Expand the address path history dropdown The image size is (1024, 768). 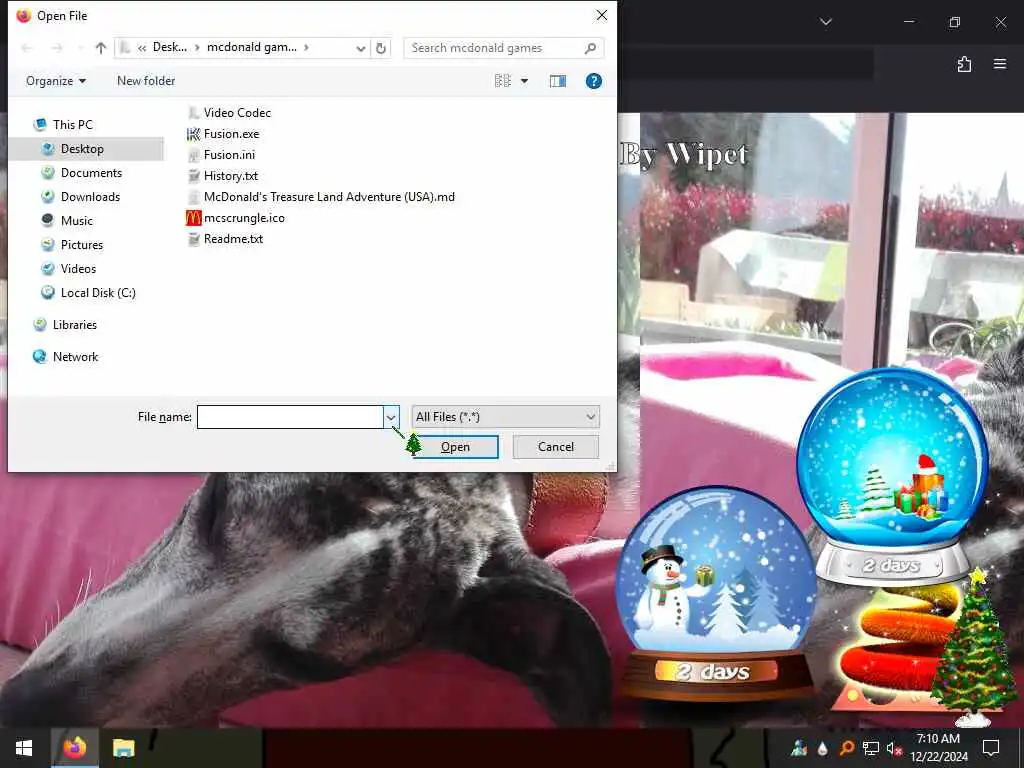click(360, 48)
